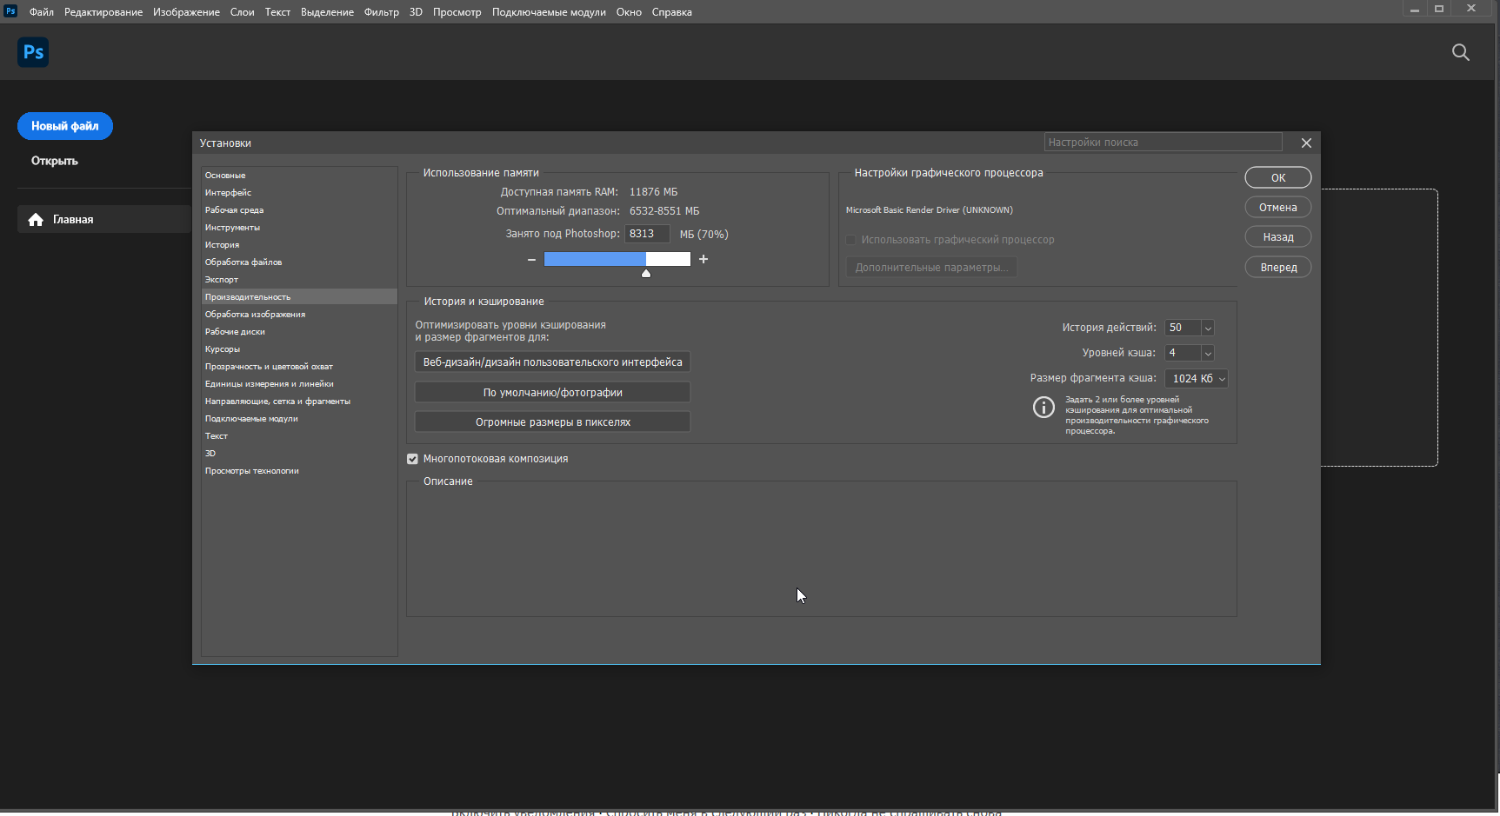Open the Редактирование menu
This screenshot has width=1500, height=816.
[x=103, y=12]
